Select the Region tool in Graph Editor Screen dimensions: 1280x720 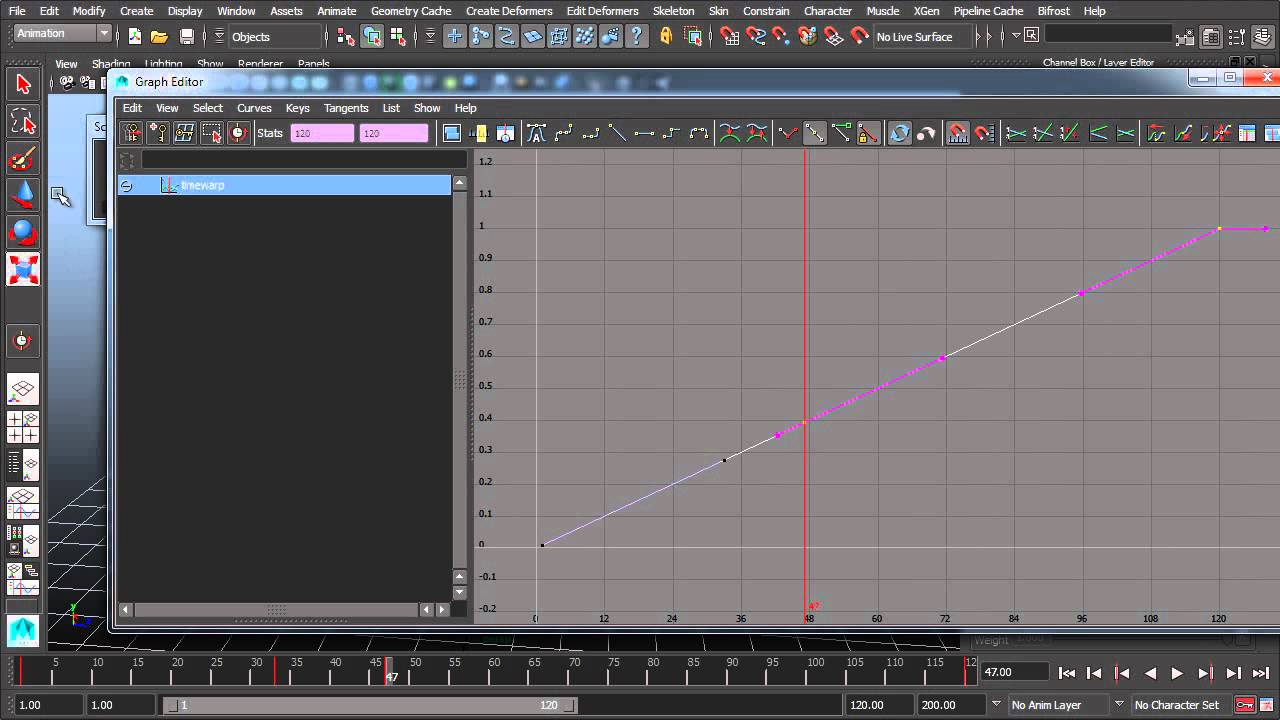(x=212, y=133)
